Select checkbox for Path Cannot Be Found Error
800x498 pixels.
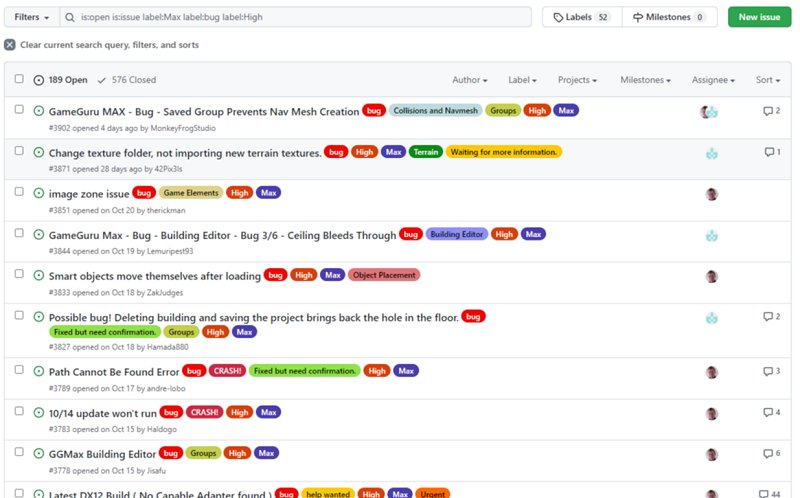[19, 369]
